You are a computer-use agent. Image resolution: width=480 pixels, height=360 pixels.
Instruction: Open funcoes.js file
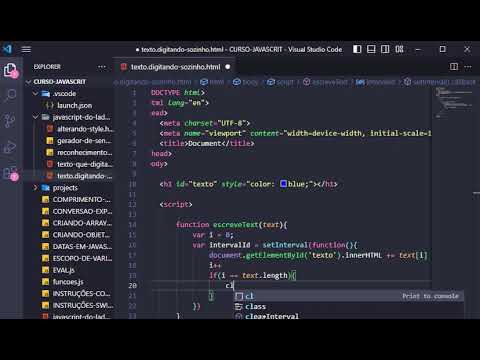click(x=69, y=282)
